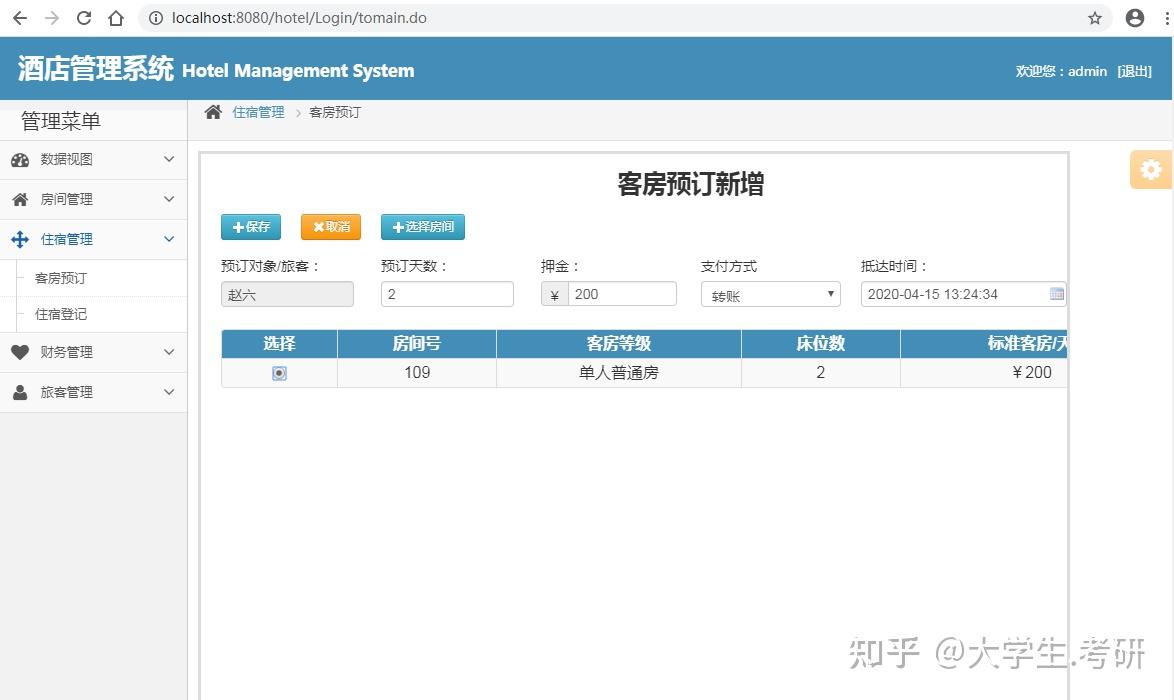
Task: Click the 房间号 column header
Action: click(417, 344)
